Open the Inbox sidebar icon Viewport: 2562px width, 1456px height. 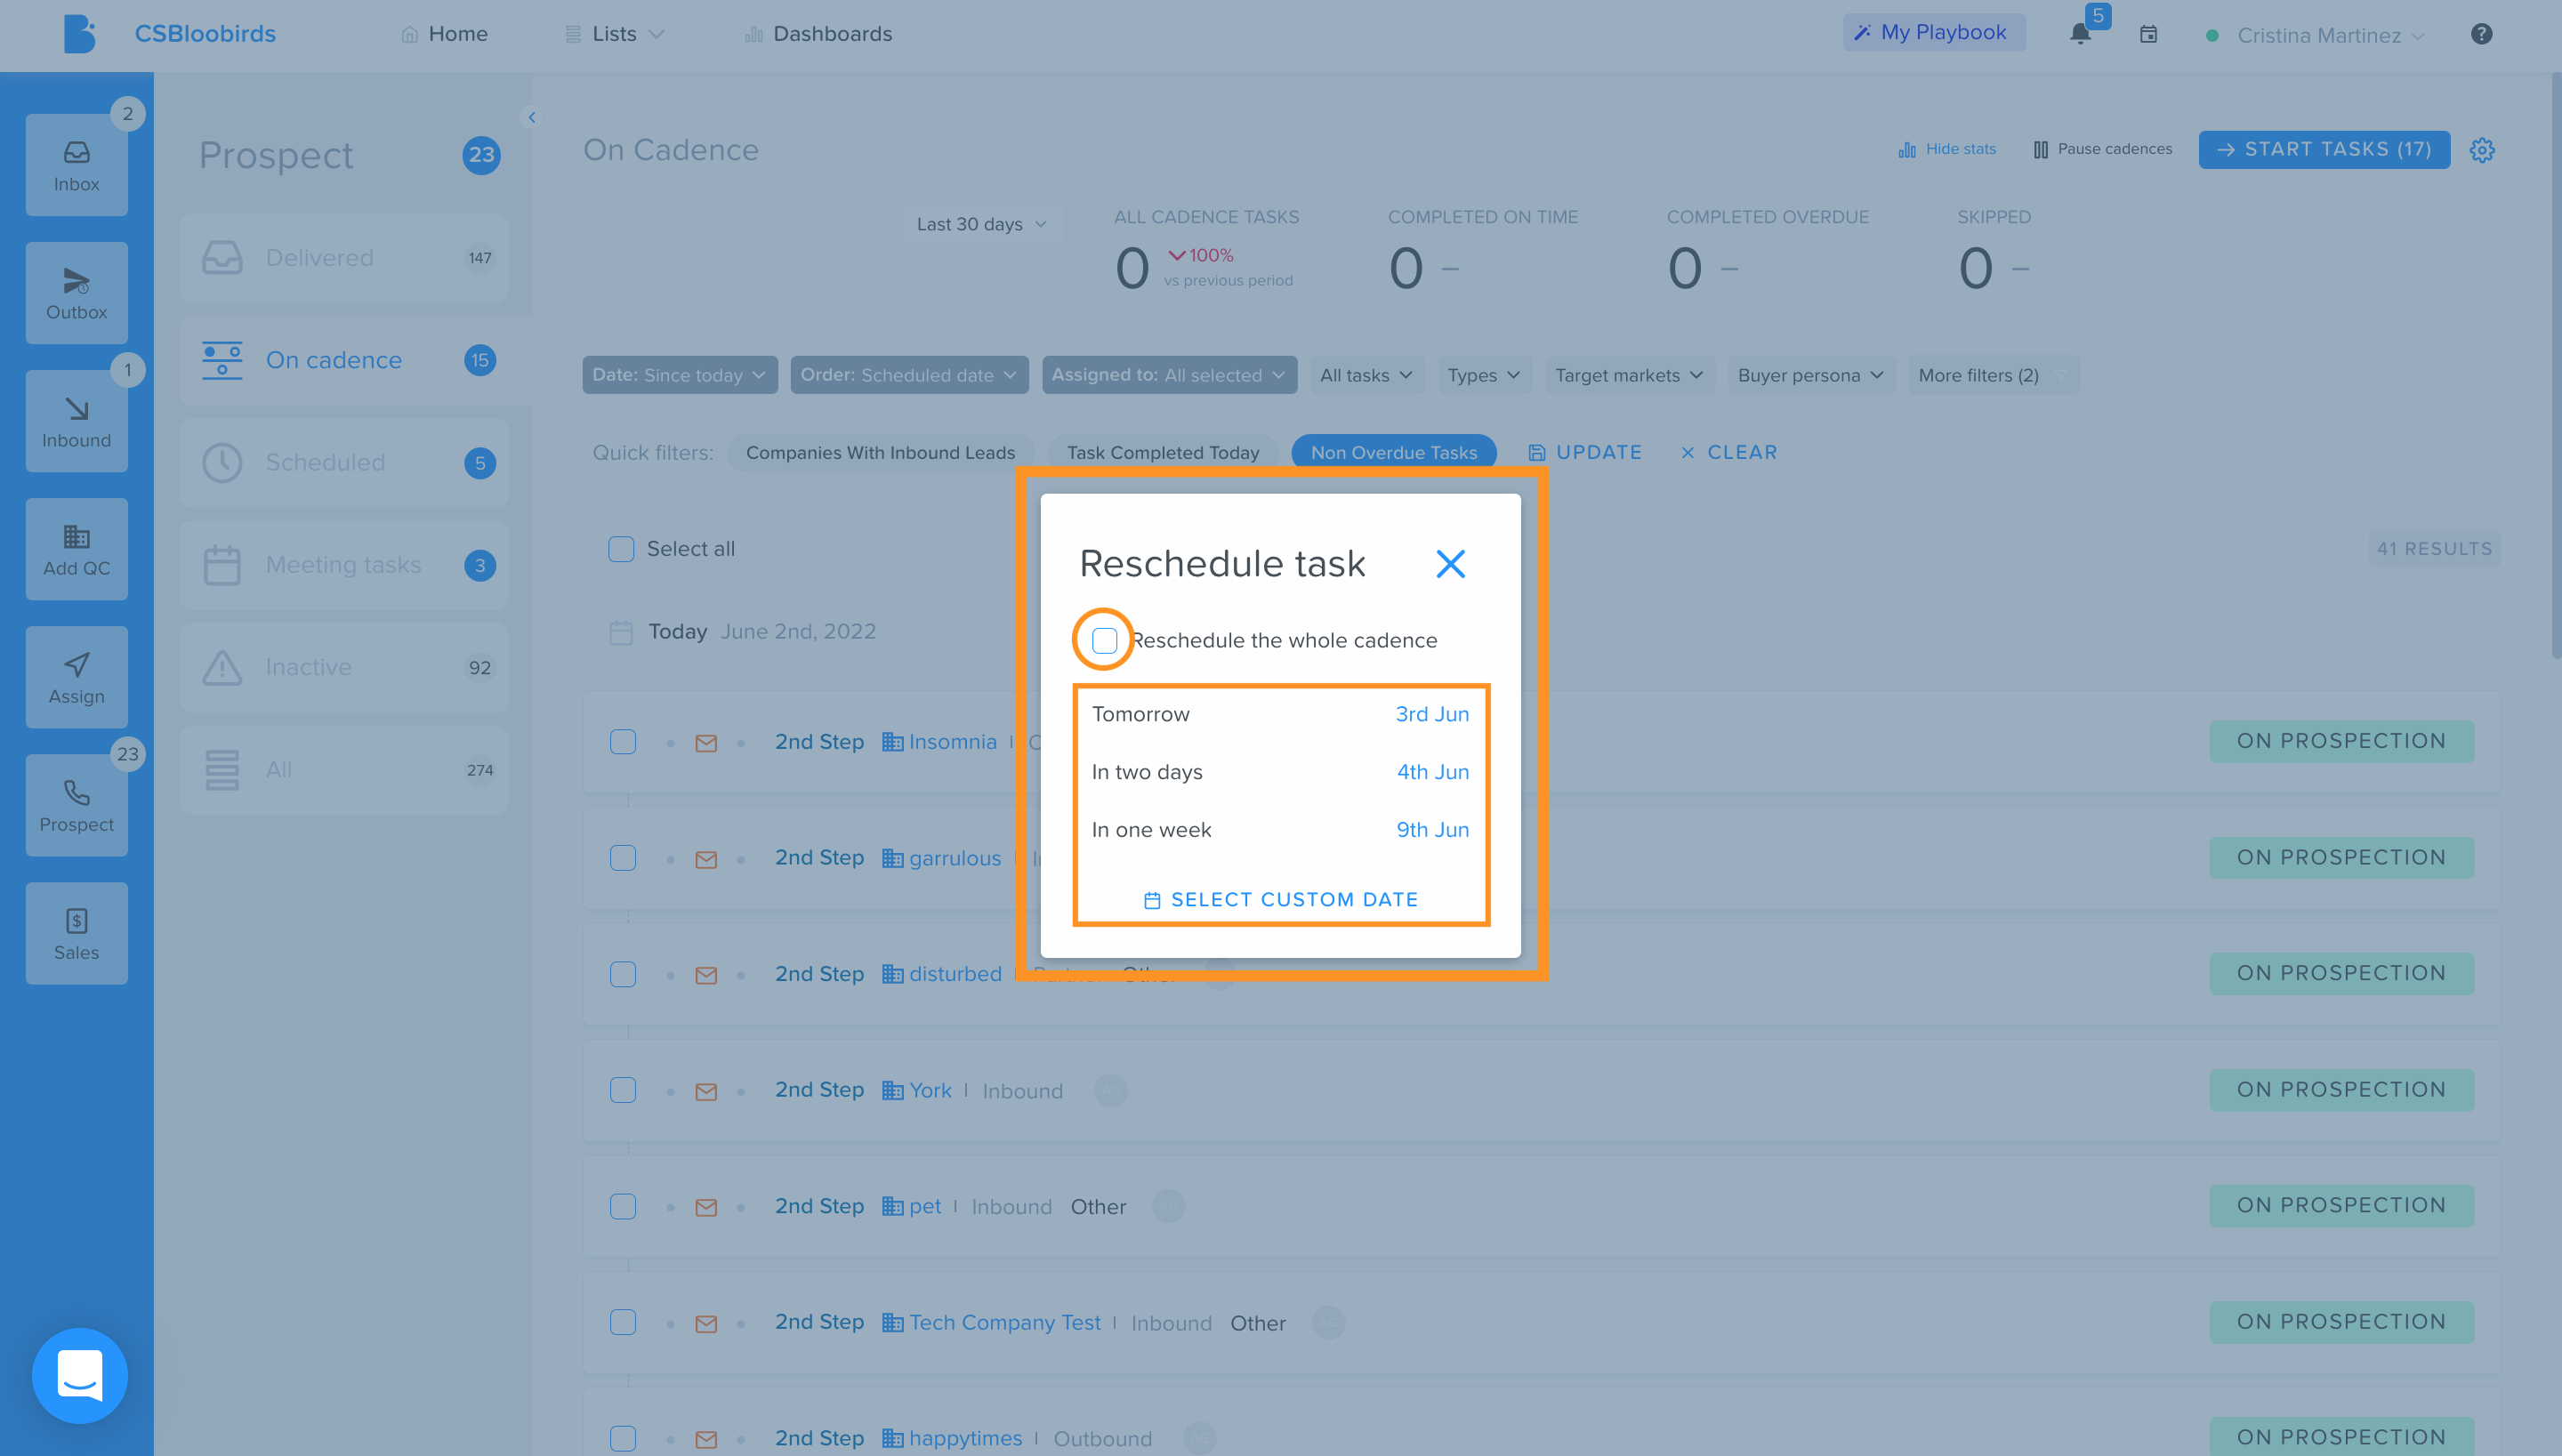[x=76, y=164]
